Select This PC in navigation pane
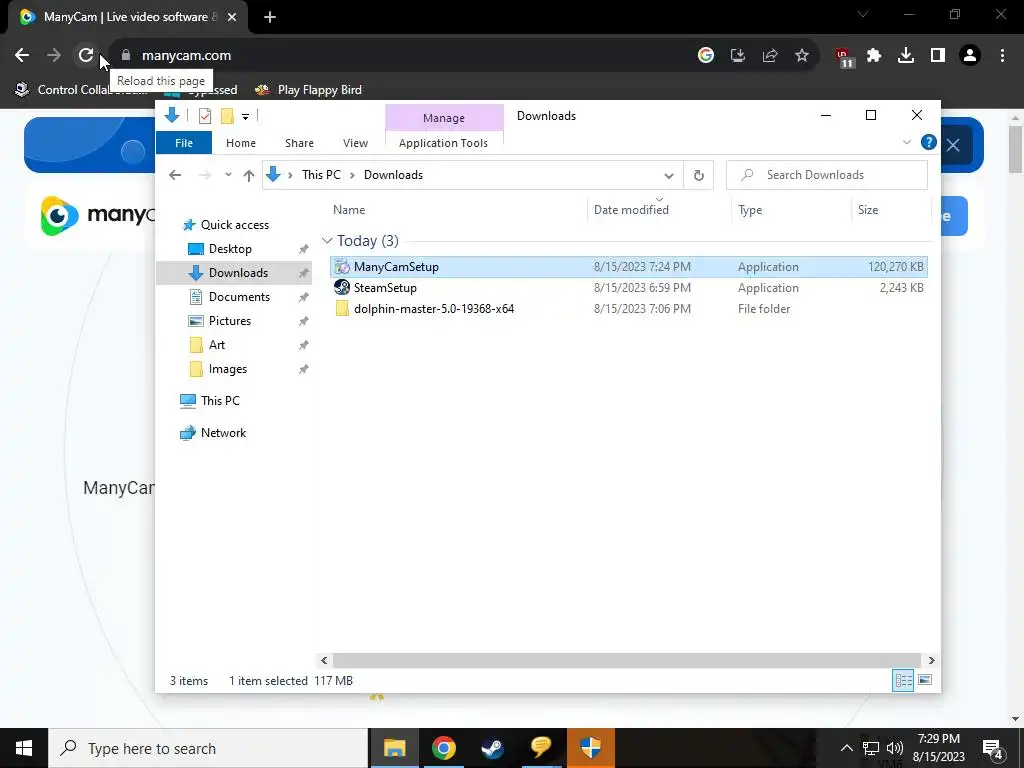This screenshot has height=768, width=1024. click(x=220, y=400)
